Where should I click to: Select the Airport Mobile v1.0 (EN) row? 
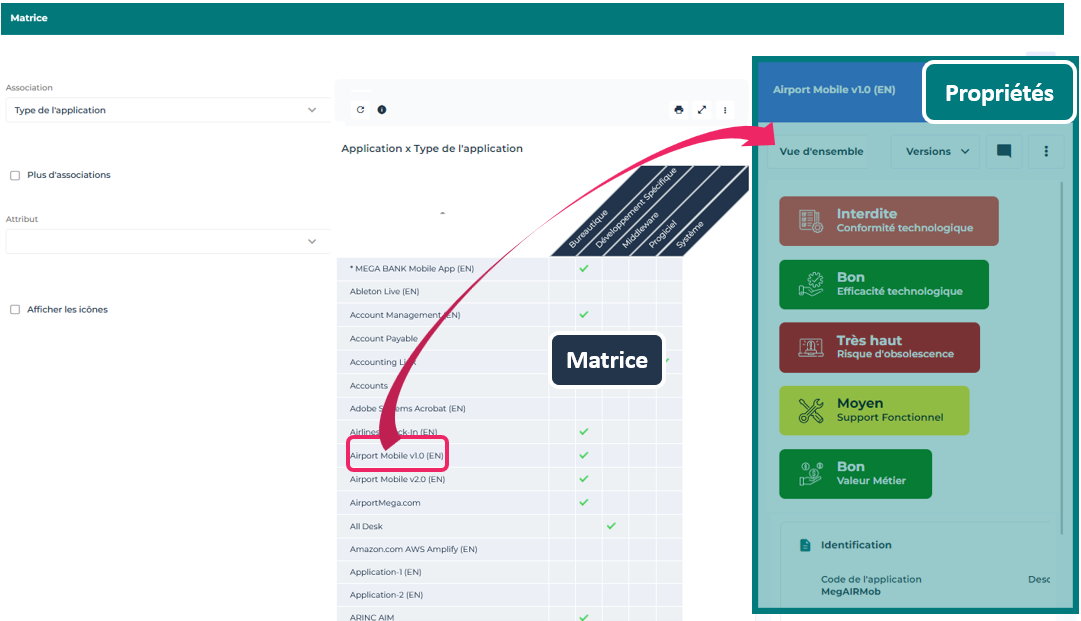tap(397, 456)
